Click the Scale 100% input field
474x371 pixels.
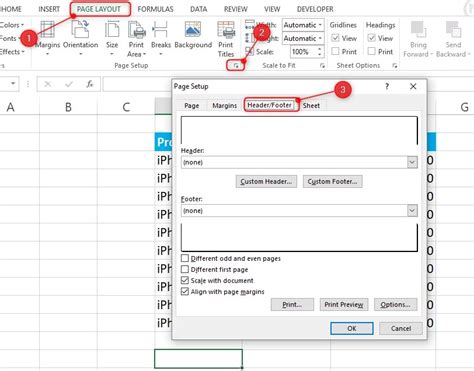coord(303,52)
